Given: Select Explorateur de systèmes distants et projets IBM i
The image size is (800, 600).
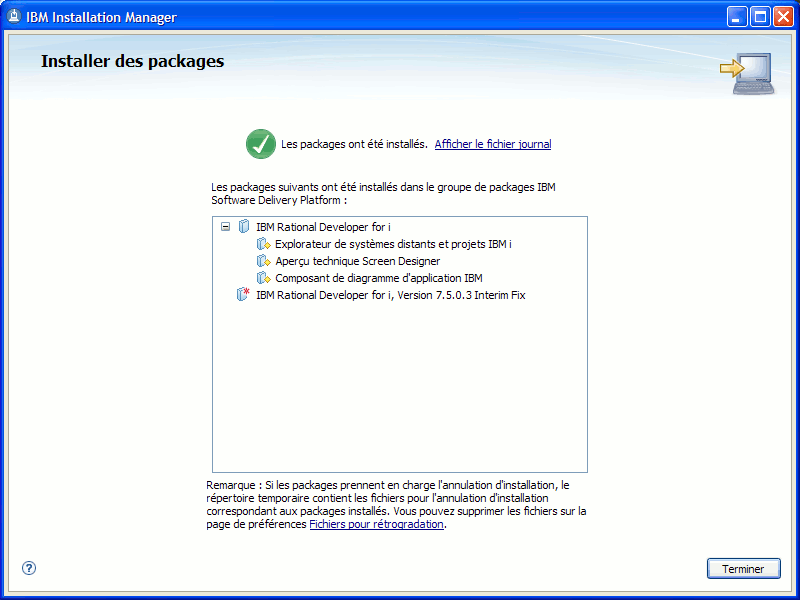Looking at the screenshot, I should pyautogui.click(x=393, y=244).
